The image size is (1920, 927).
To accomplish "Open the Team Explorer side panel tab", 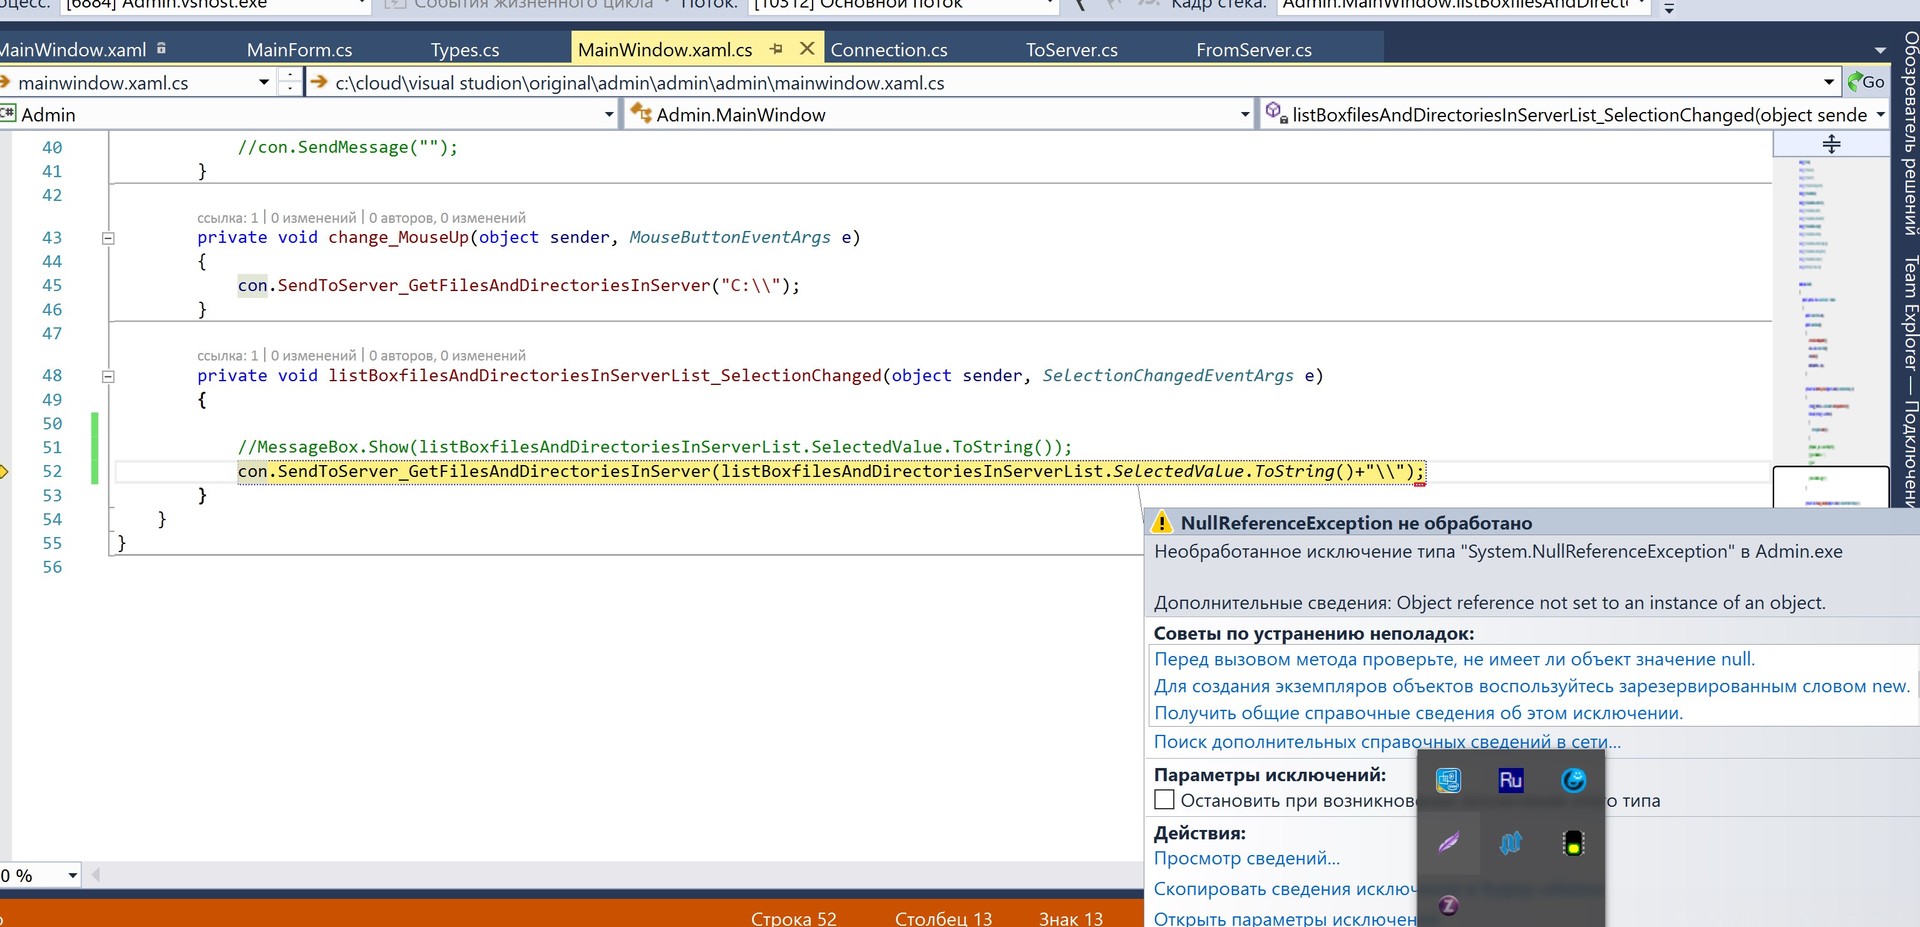I will (1909, 380).
